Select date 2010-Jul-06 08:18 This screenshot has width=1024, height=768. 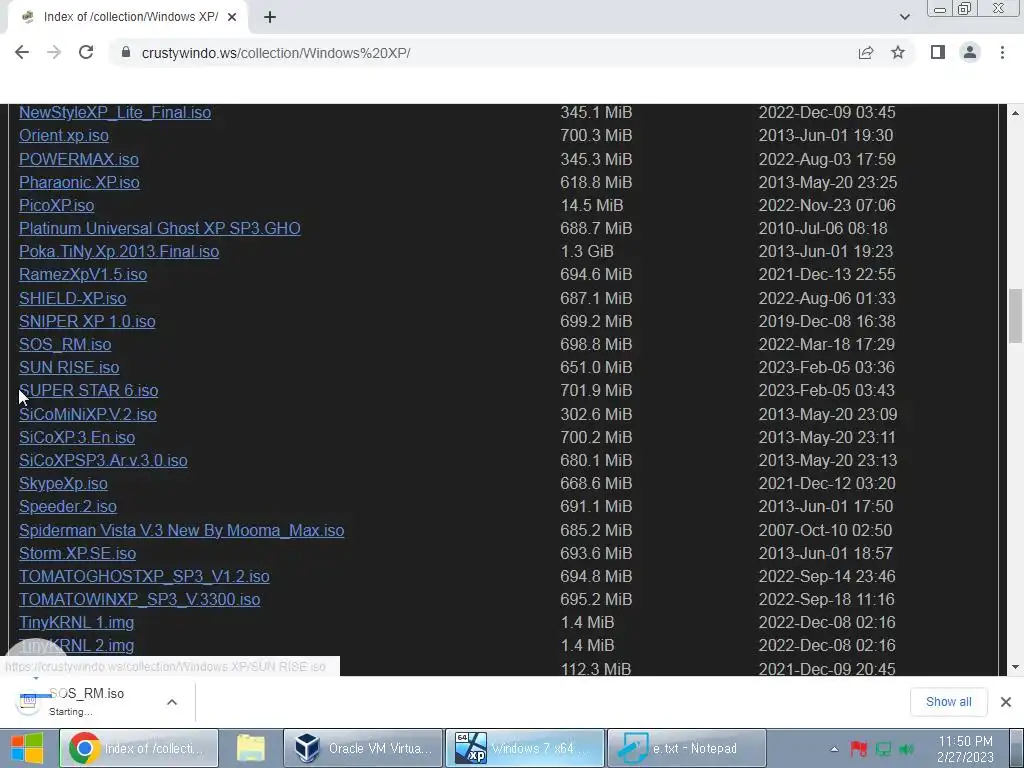click(x=823, y=228)
